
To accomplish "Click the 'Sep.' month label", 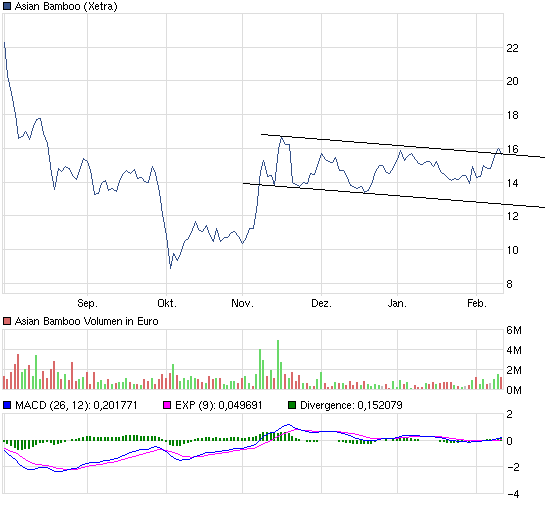I will pos(87,303).
